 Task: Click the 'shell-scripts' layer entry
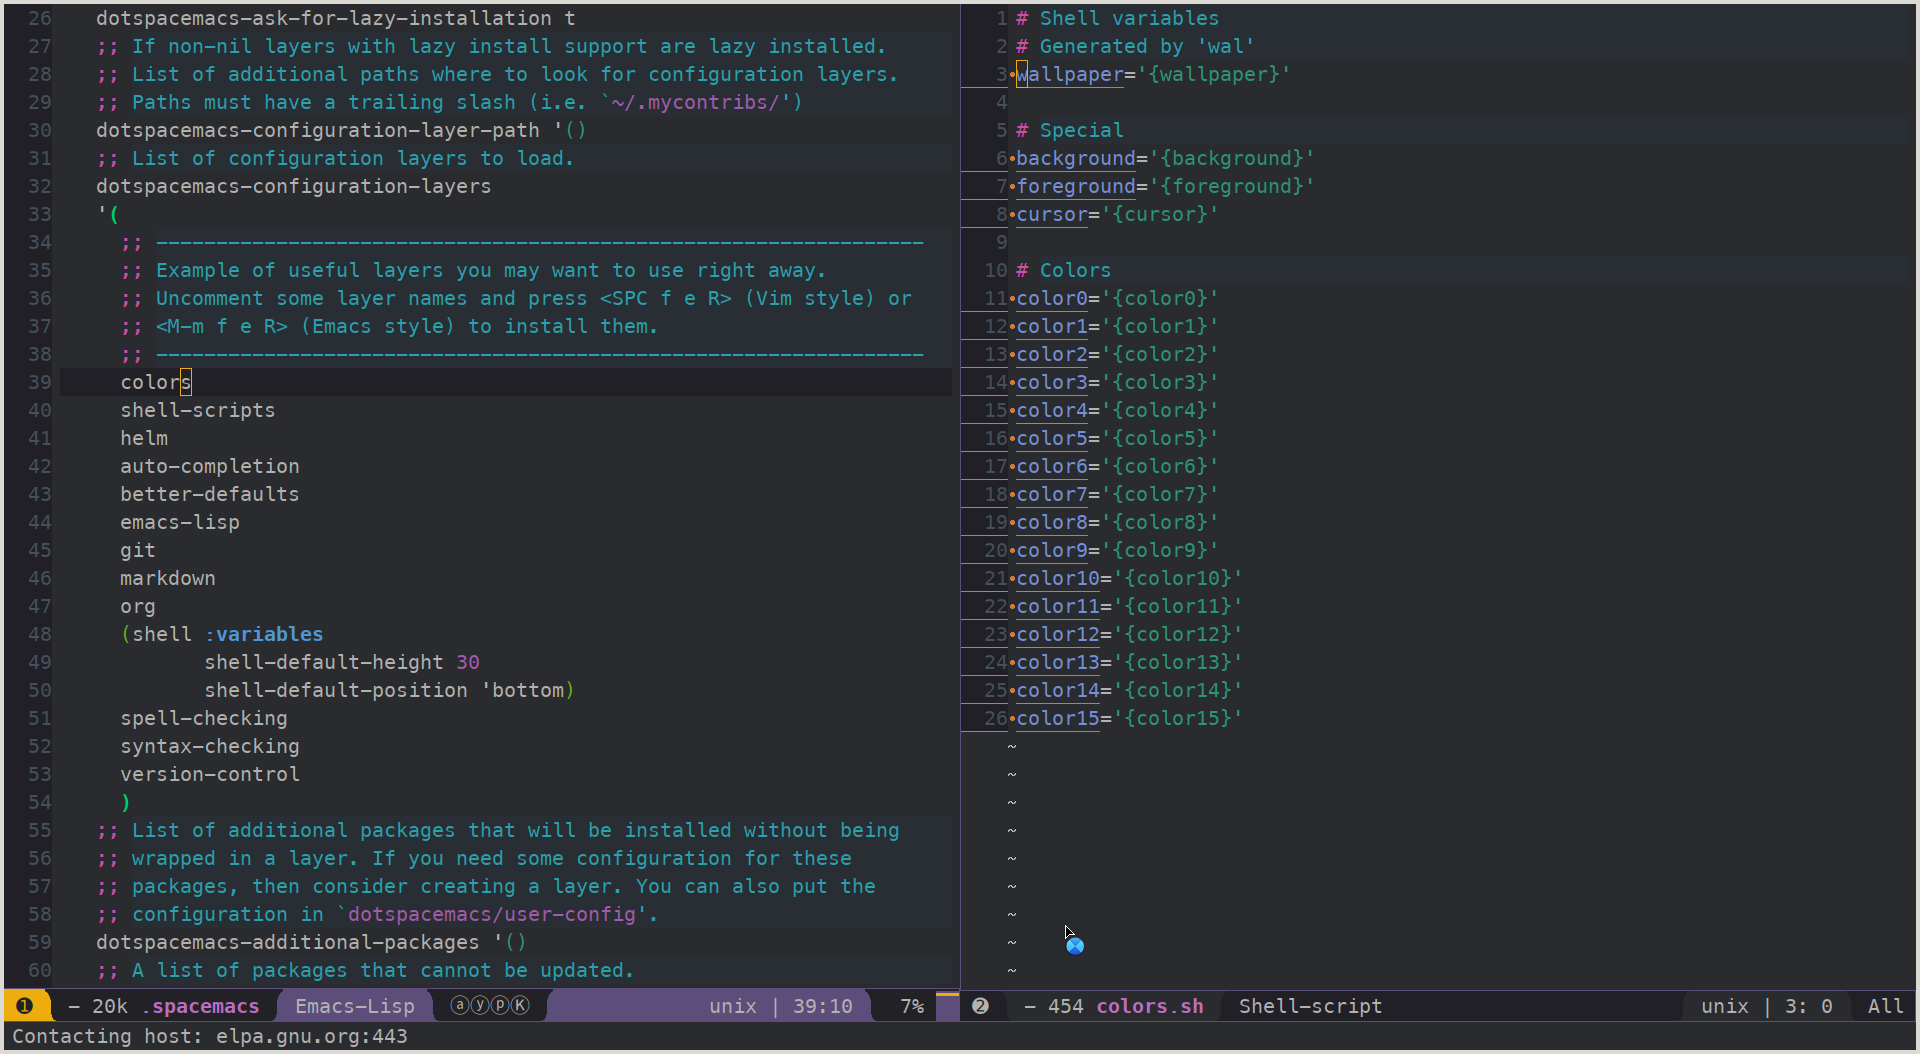click(x=198, y=410)
